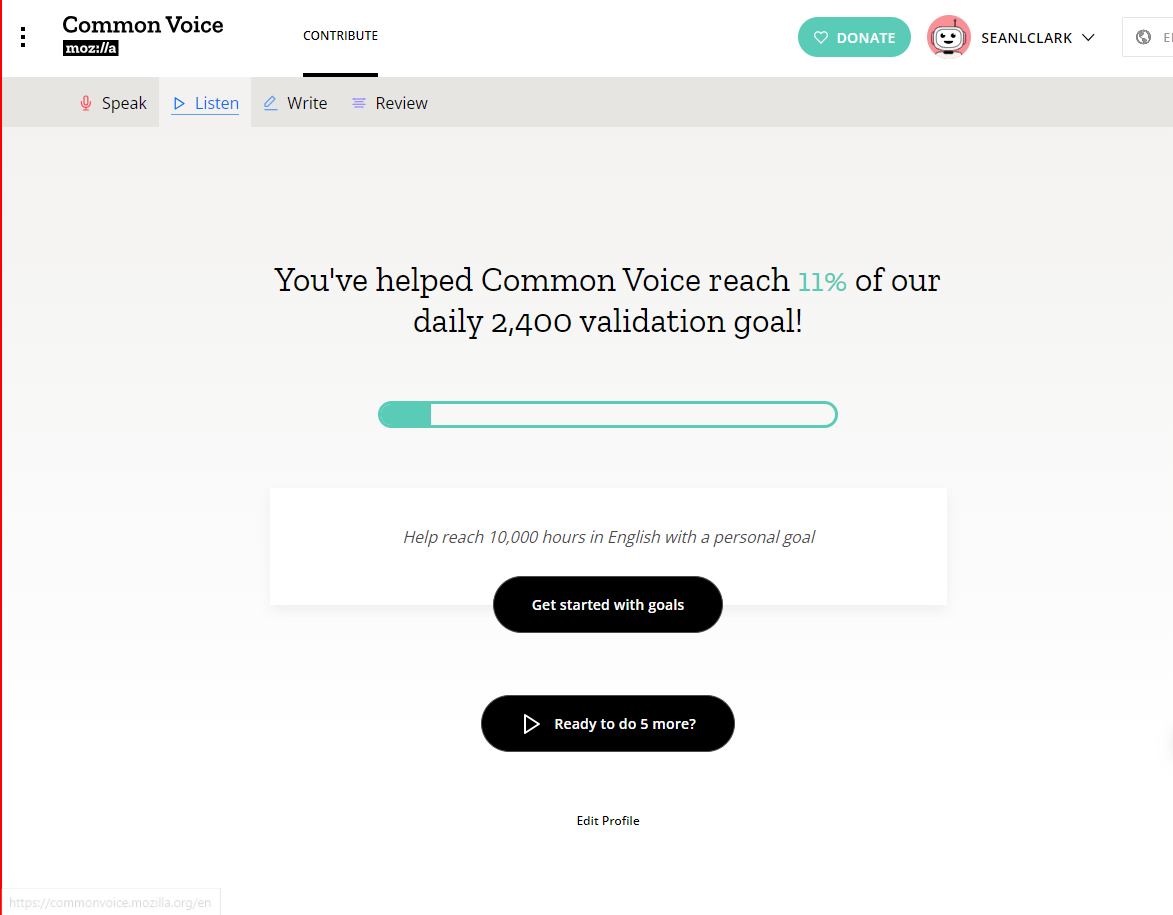Expand the SEANLCLARK account chevron

click(1088, 37)
